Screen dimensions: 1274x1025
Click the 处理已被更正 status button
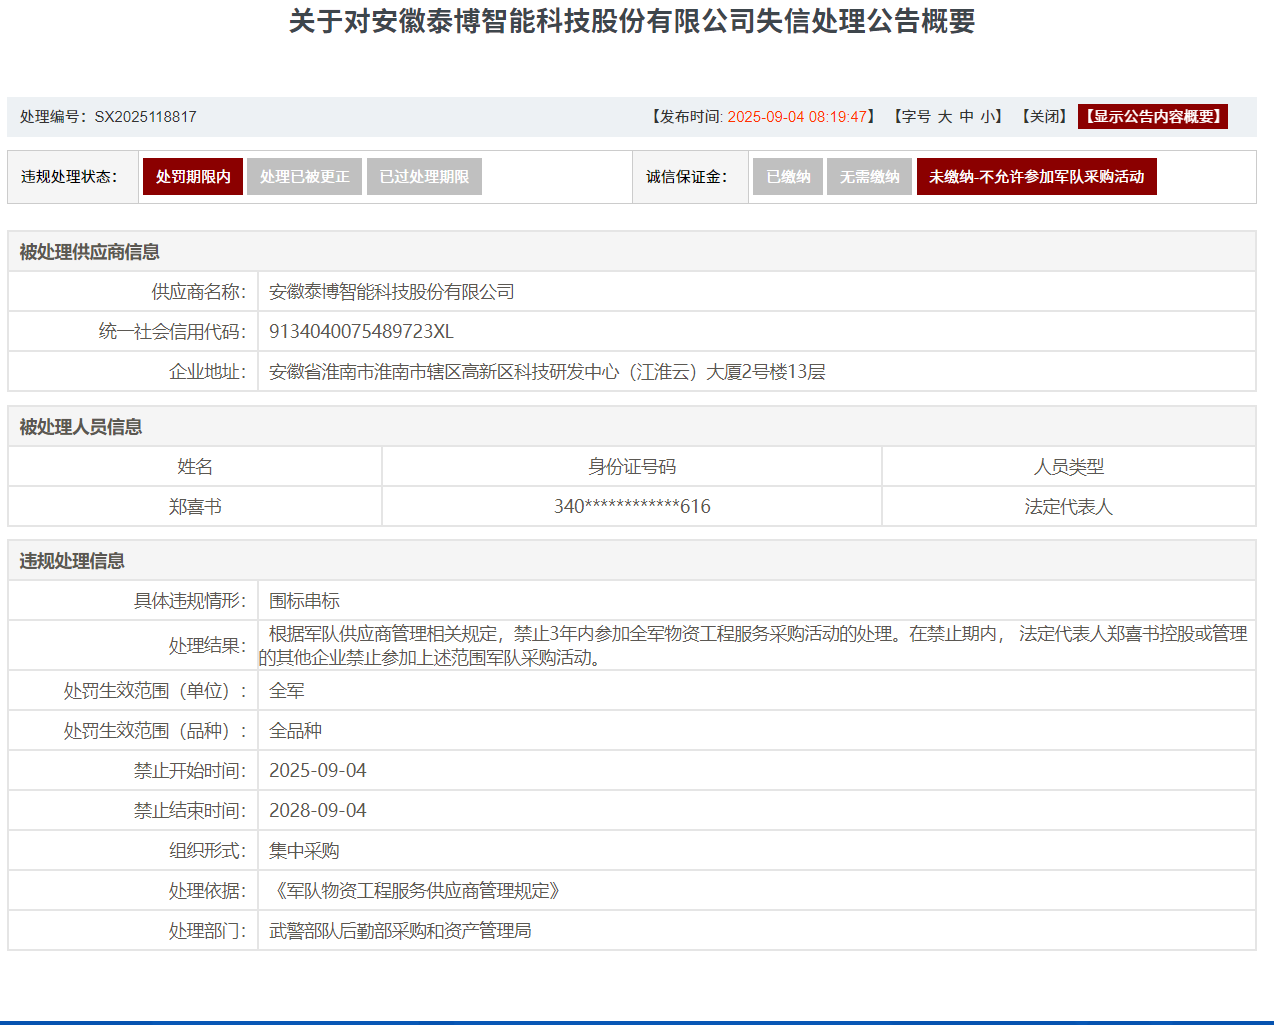305,177
